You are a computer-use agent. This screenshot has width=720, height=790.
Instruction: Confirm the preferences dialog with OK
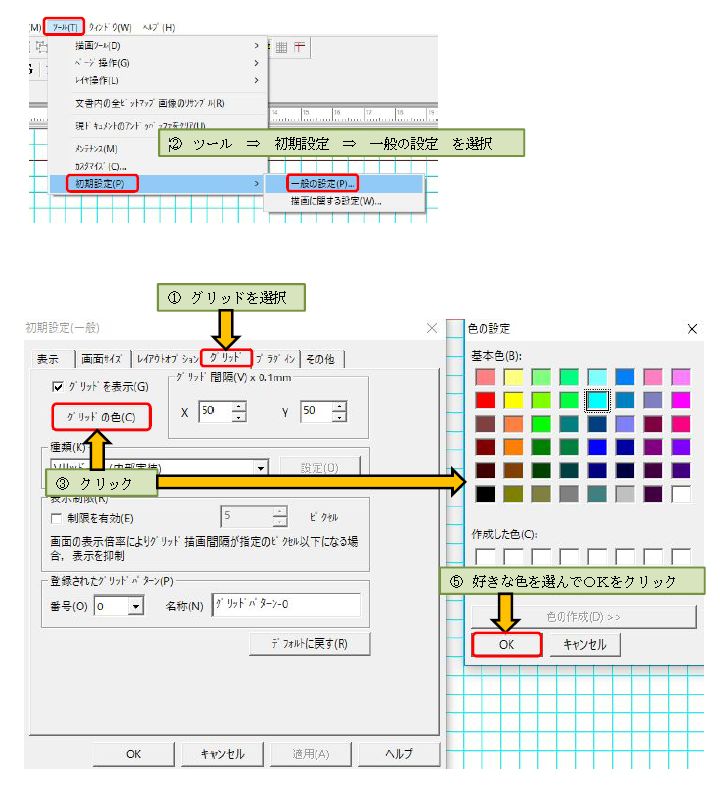tap(134, 754)
